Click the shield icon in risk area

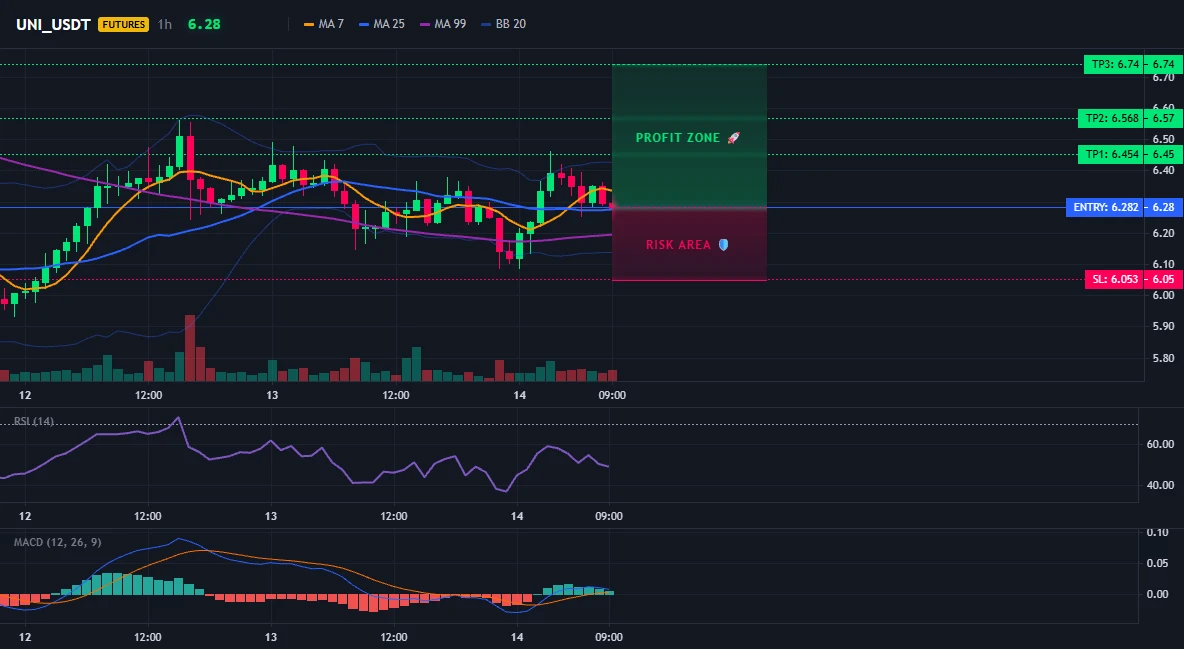click(x=723, y=245)
